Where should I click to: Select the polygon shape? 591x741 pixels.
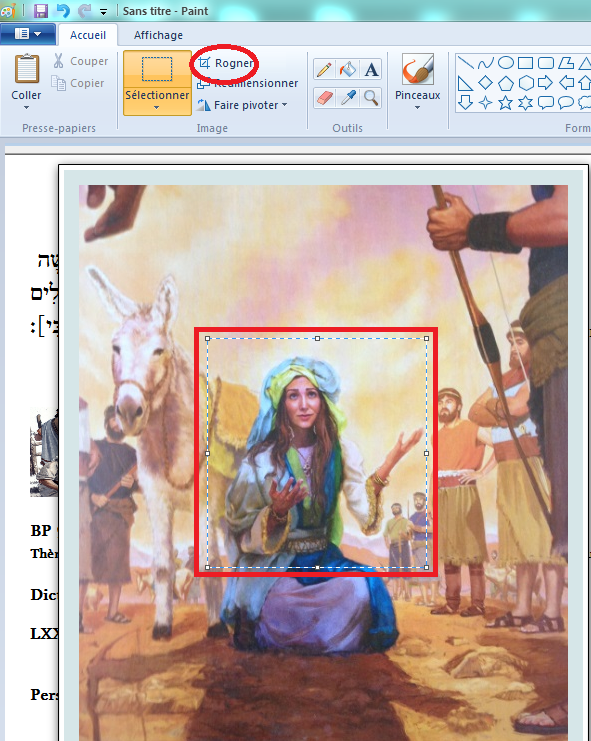tap(565, 62)
